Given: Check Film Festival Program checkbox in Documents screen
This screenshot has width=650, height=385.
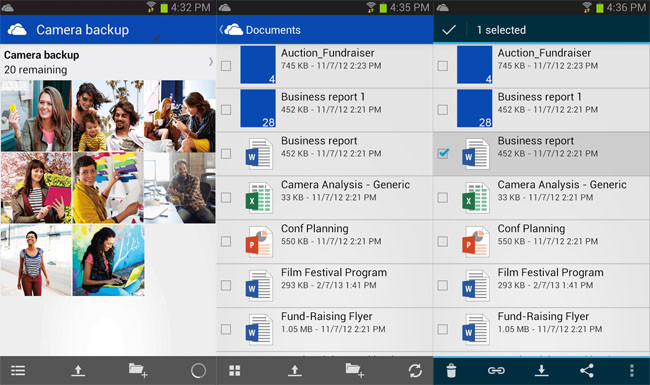Looking at the screenshot, I should tap(226, 286).
